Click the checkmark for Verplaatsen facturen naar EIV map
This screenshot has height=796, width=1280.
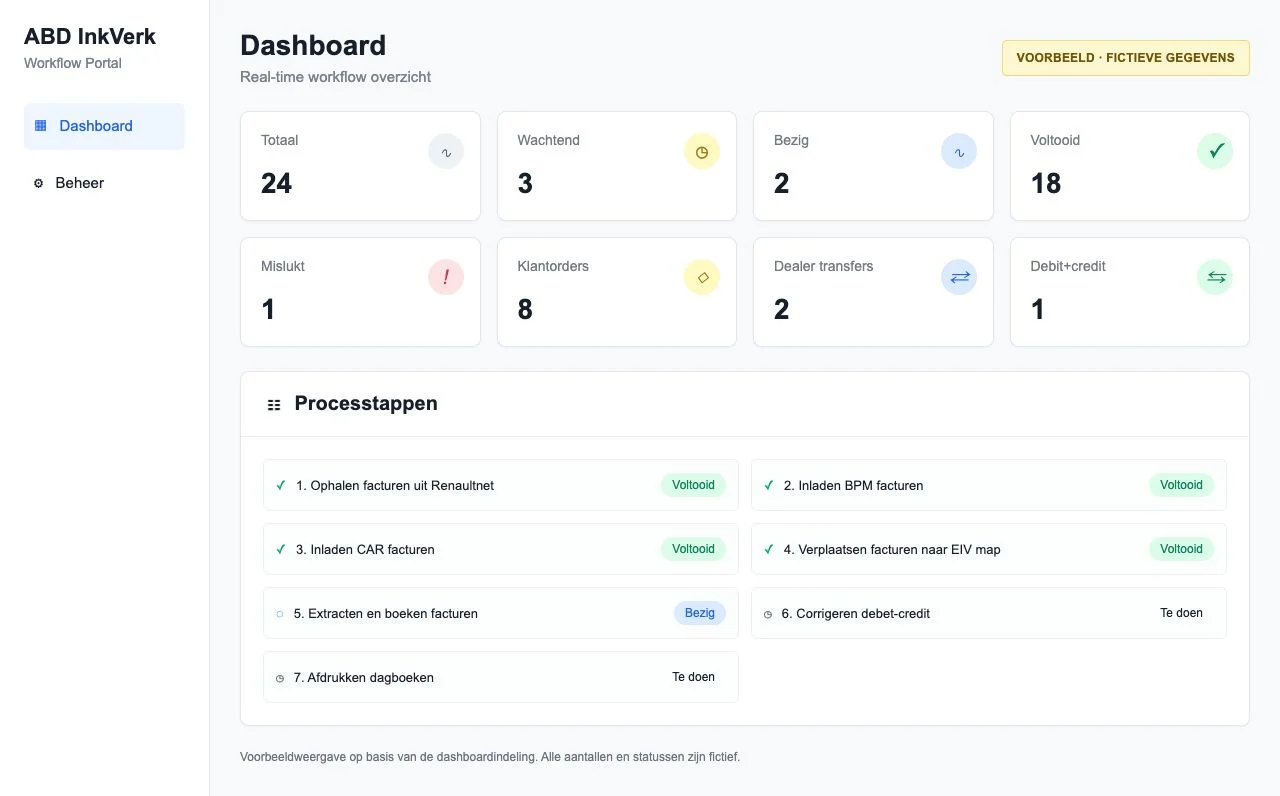point(769,549)
